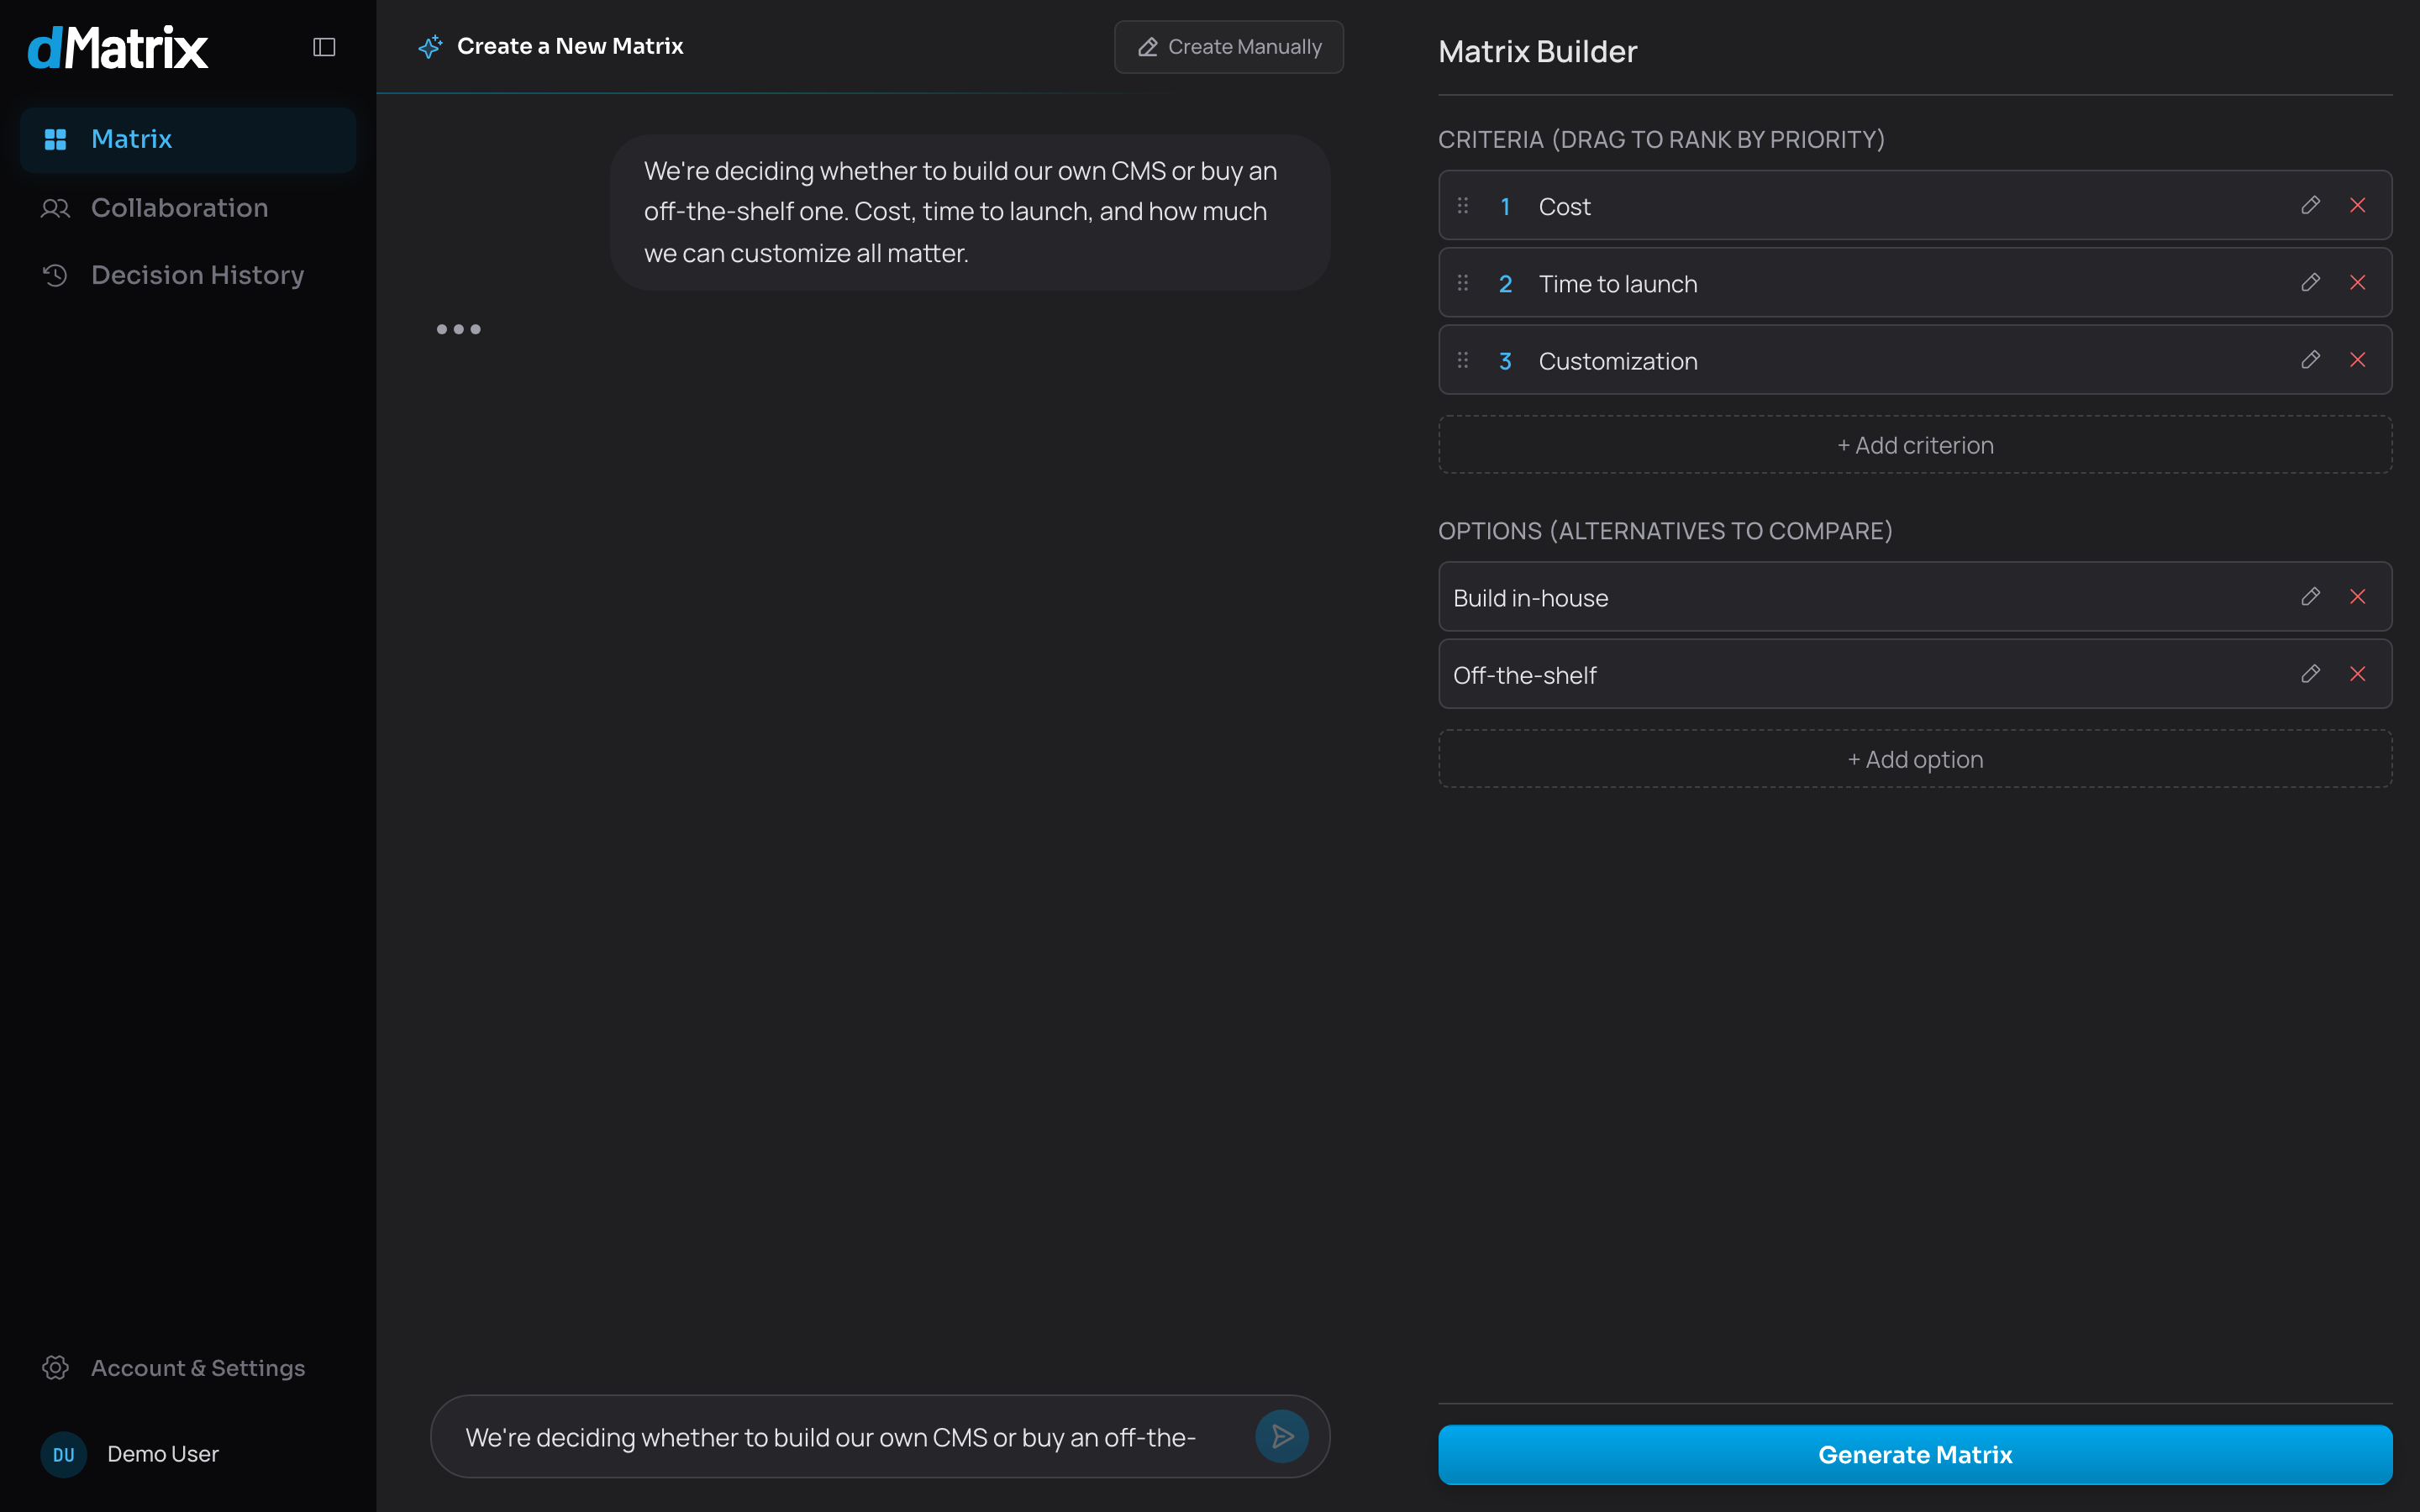Click the Decision History clock icon

55,275
